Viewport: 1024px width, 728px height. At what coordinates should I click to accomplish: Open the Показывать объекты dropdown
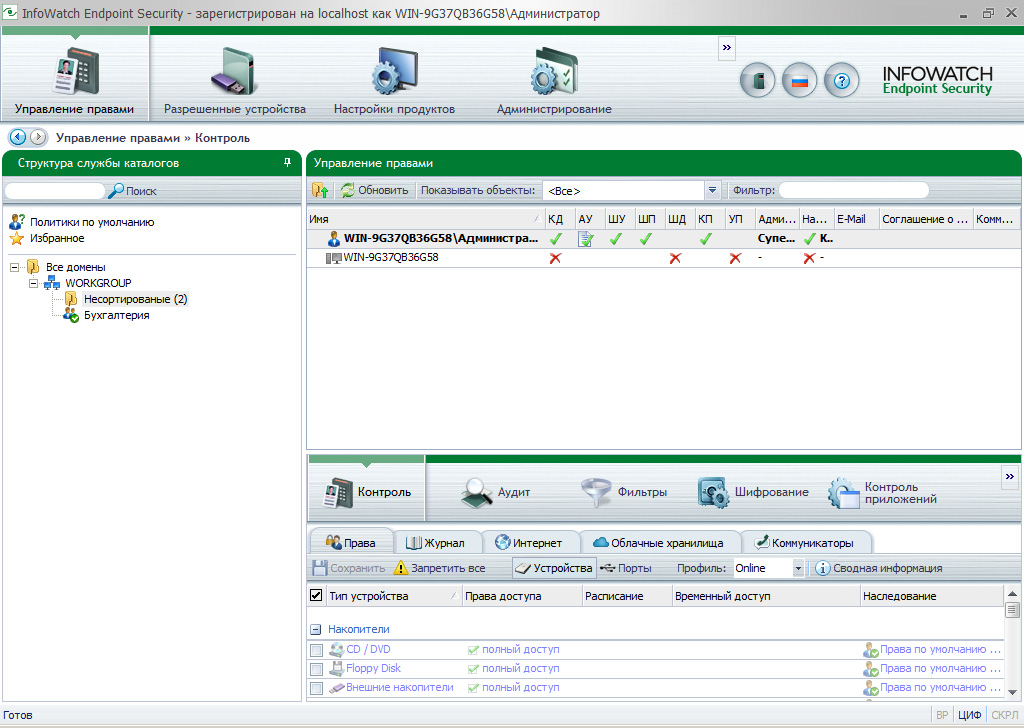tap(712, 190)
